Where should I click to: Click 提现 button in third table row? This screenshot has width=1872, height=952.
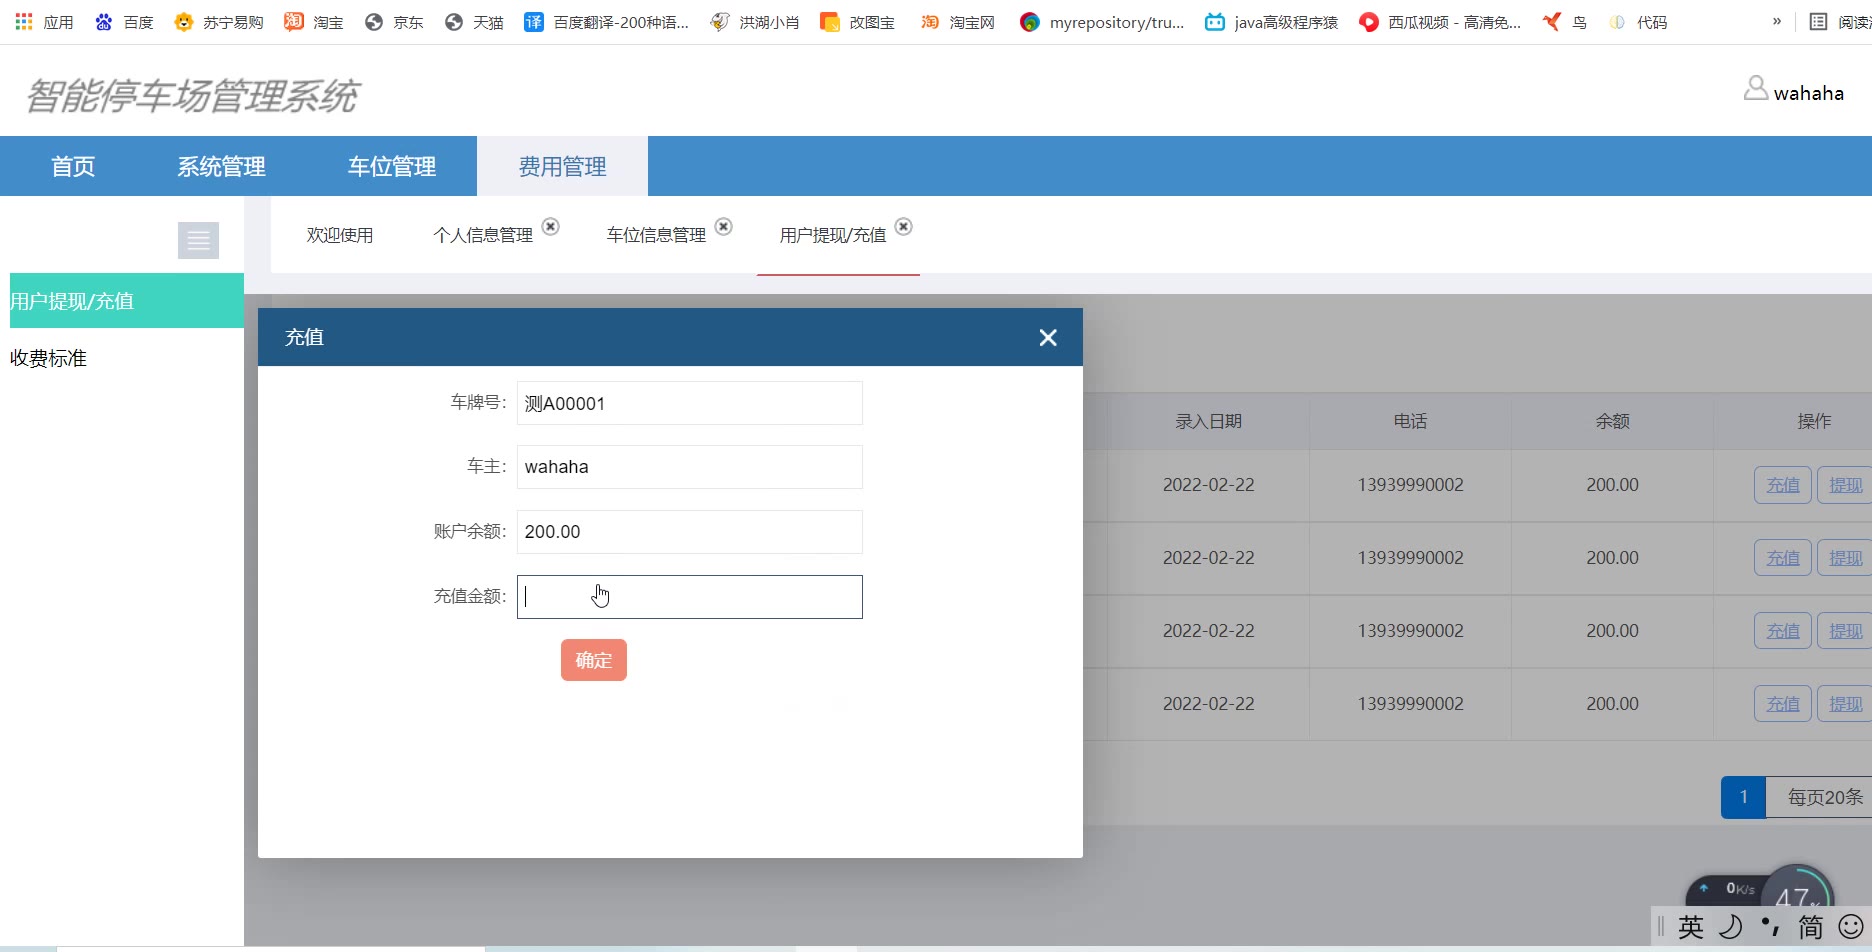tap(1845, 631)
